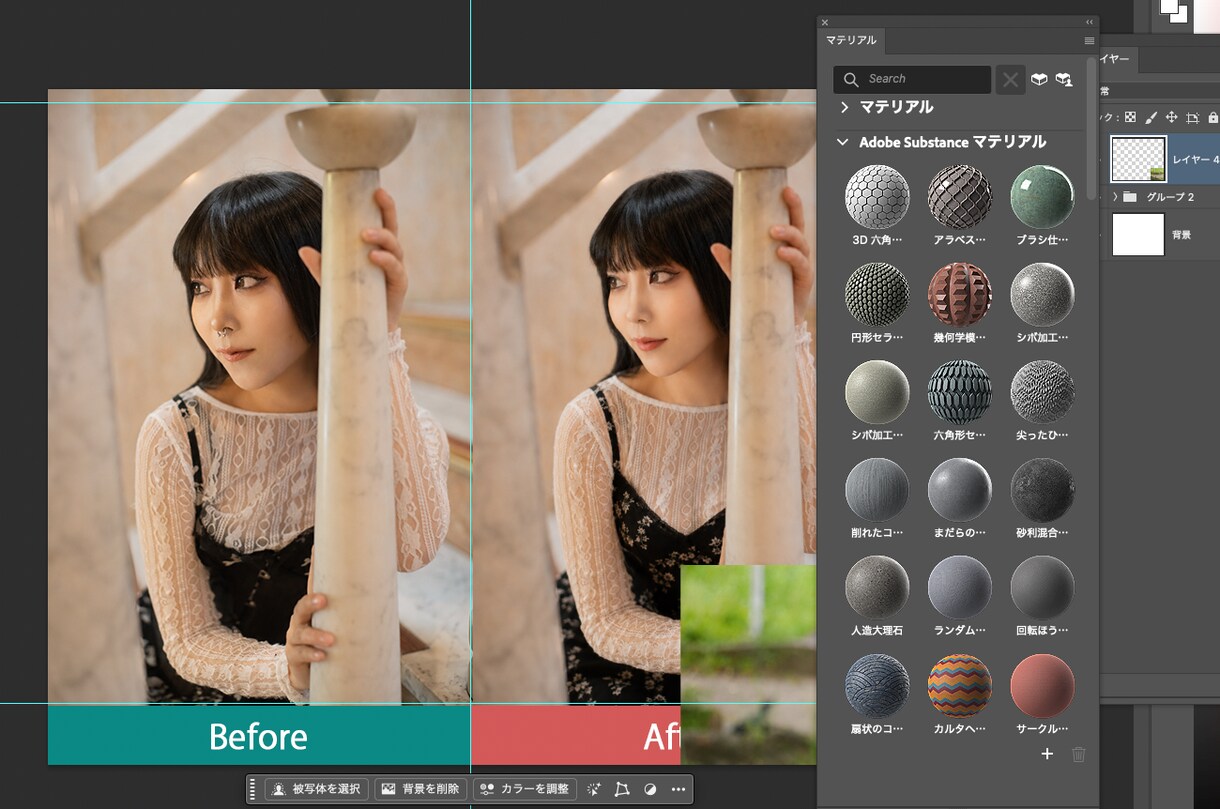Select the 幾何学模 material sphere
The width and height of the screenshot is (1220, 809).
960,295
